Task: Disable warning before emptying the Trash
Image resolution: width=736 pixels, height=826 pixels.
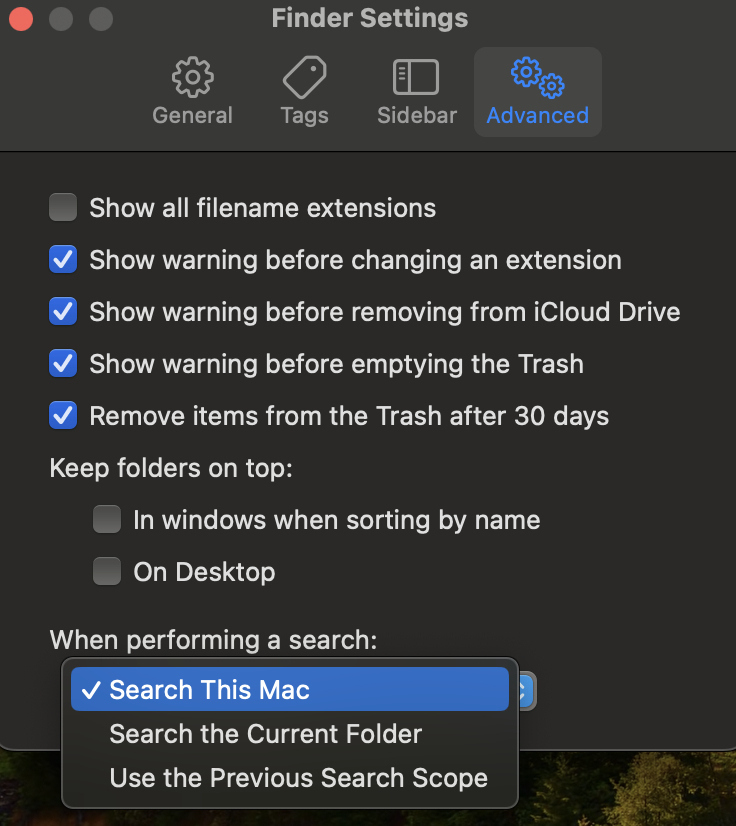Action: point(62,363)
